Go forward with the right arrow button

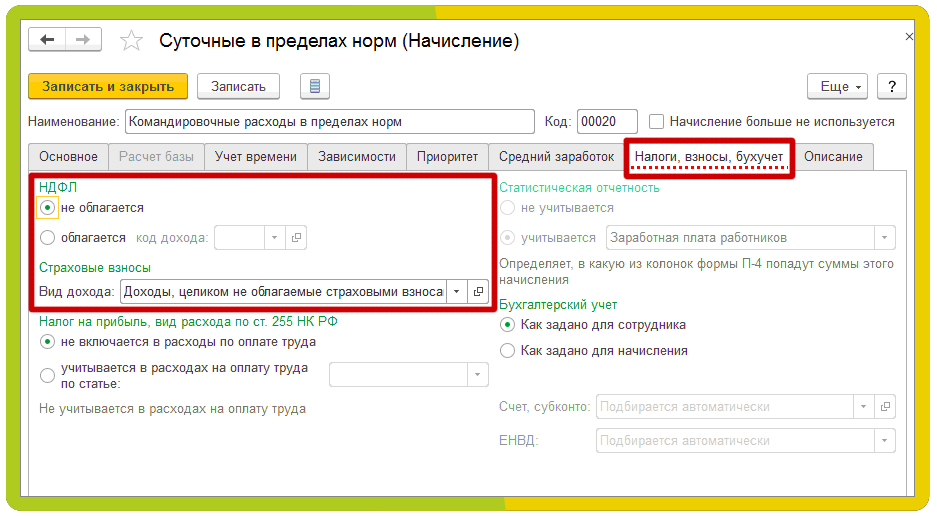coord(83,40)
